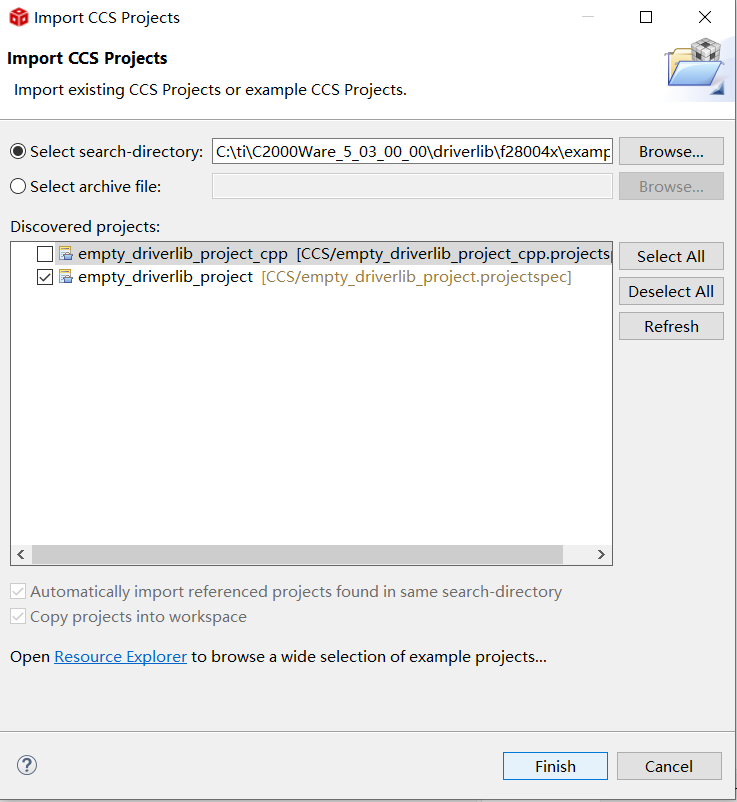The height and width of the screenshot is (802, 737).
Task: Click the CCS cube icon in title bar
Action: click(x=18, y=17)
